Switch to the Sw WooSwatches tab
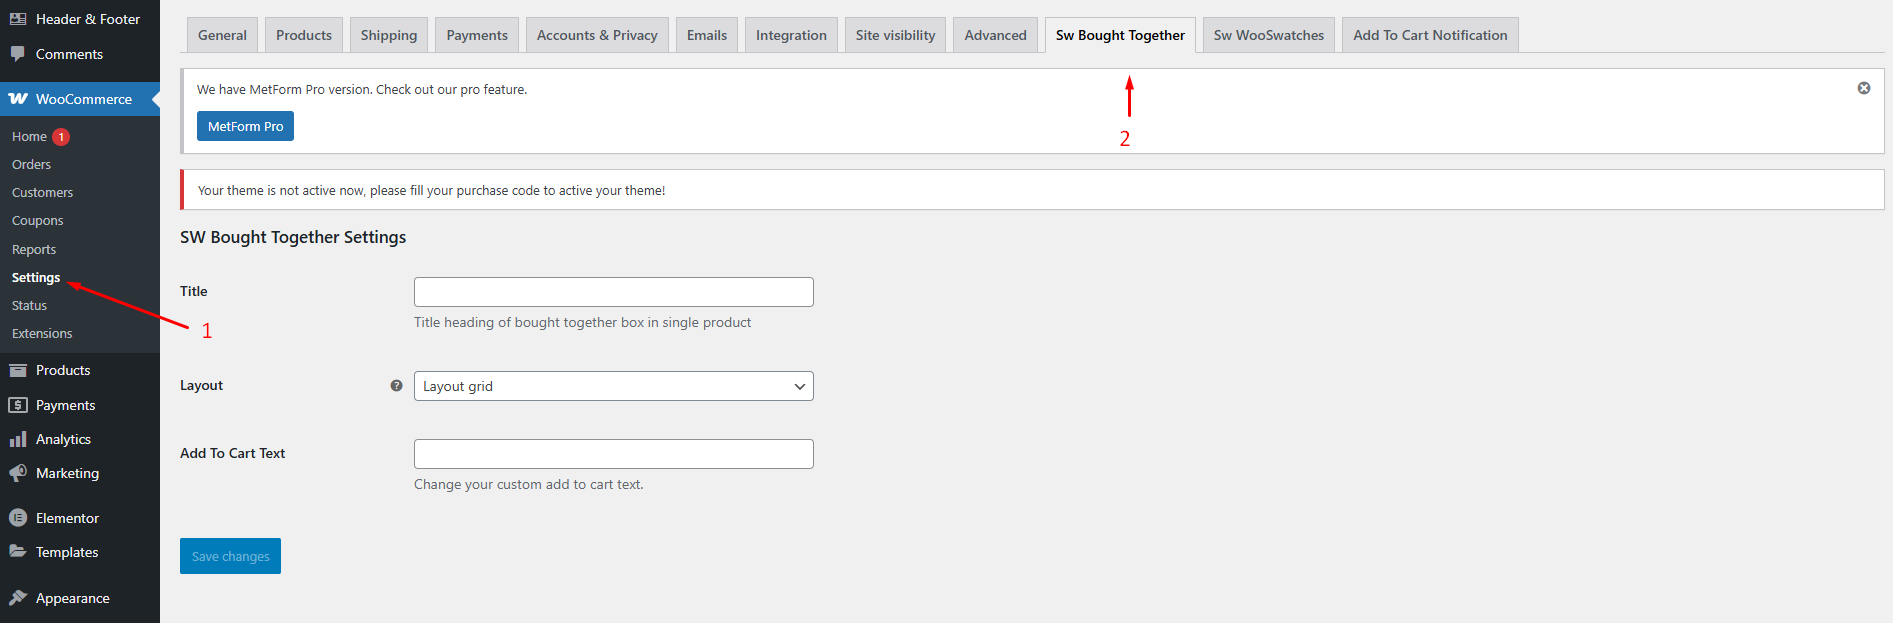Screen dimensions: 1893x623 click(1268, 35)
